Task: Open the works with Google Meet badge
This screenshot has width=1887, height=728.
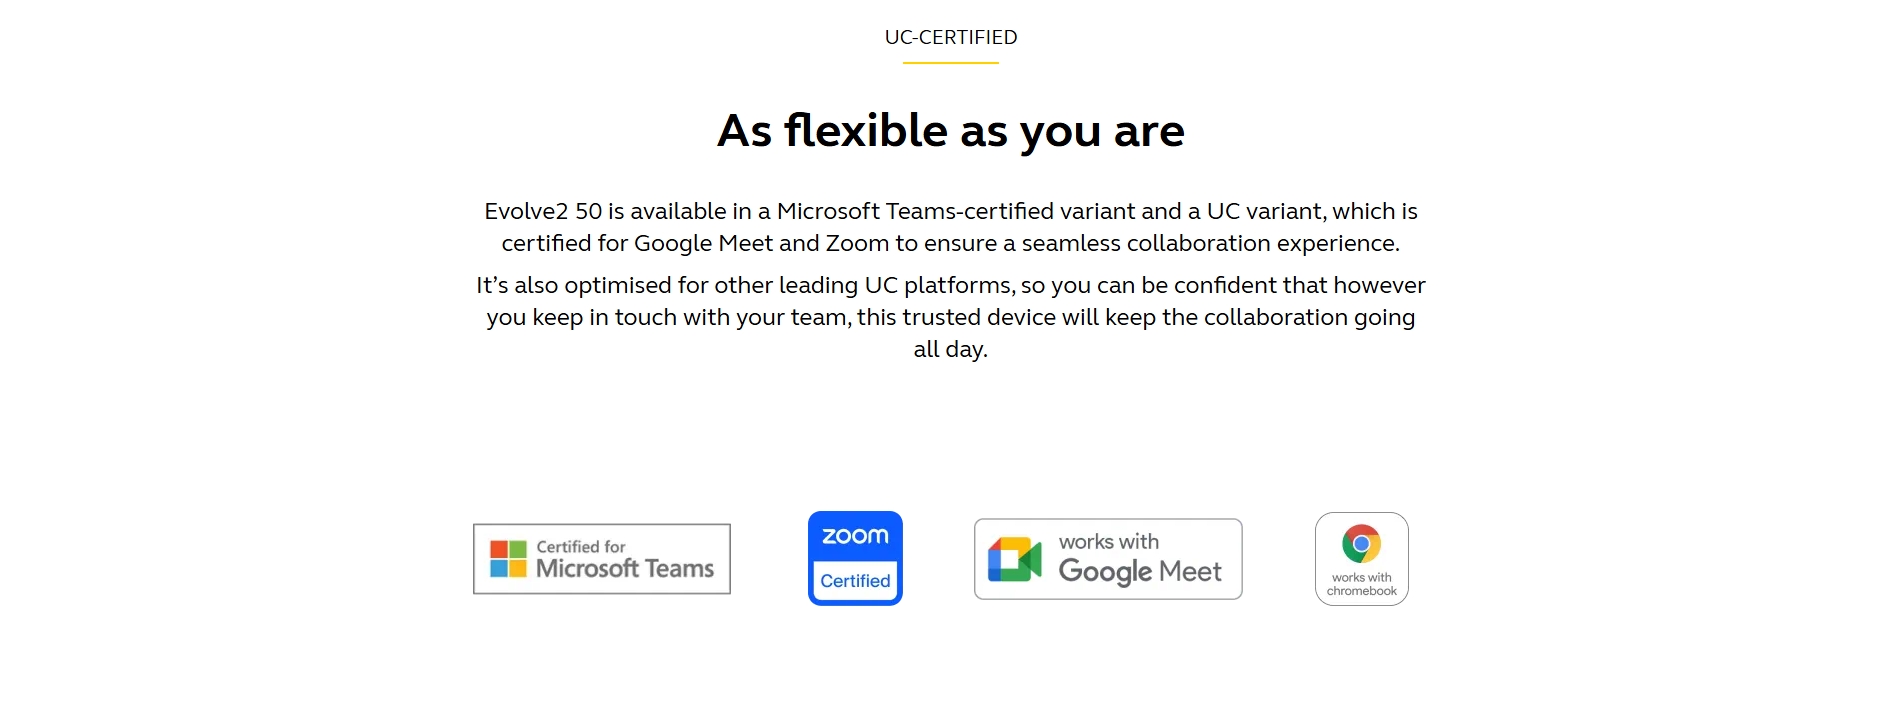Action: coord(1108,559)
